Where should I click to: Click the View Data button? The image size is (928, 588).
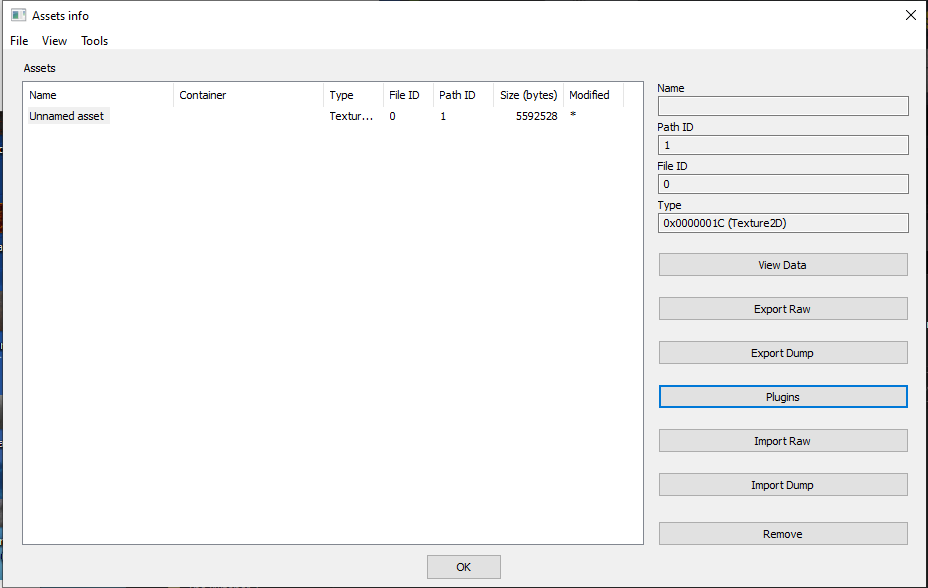coord(783,265)
